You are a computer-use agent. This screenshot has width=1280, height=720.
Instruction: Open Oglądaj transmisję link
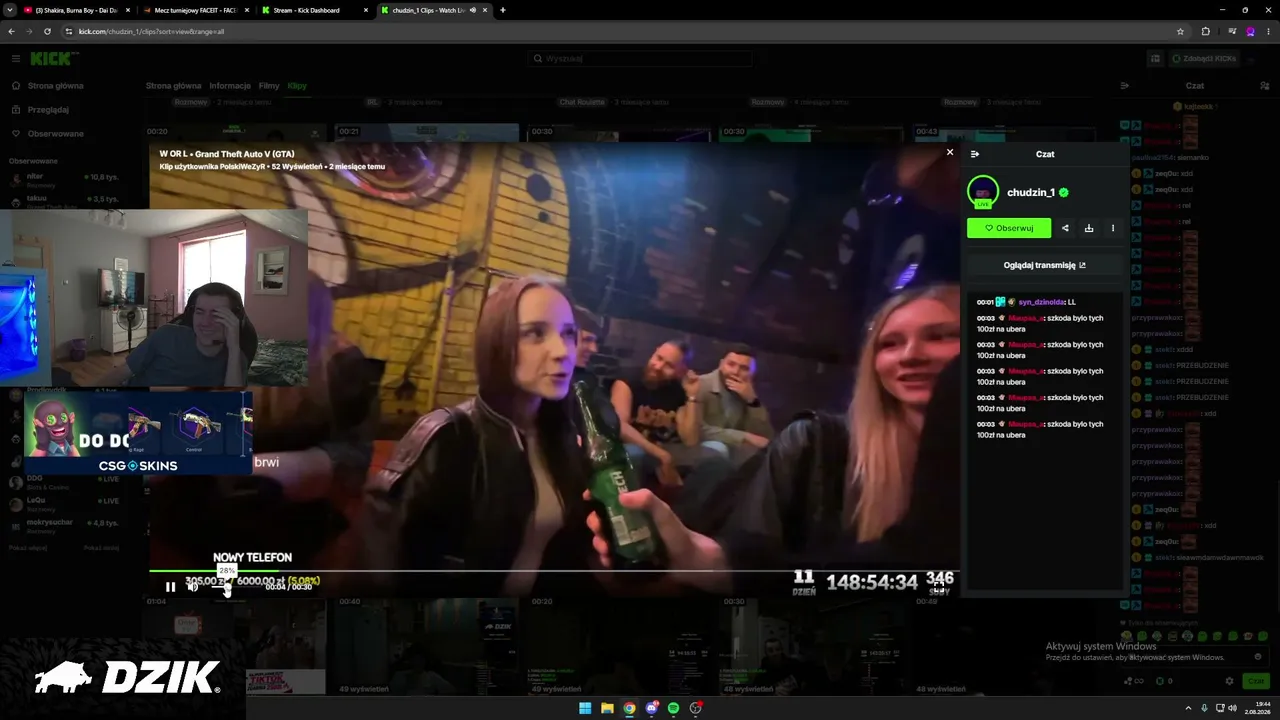(1044, 265)
